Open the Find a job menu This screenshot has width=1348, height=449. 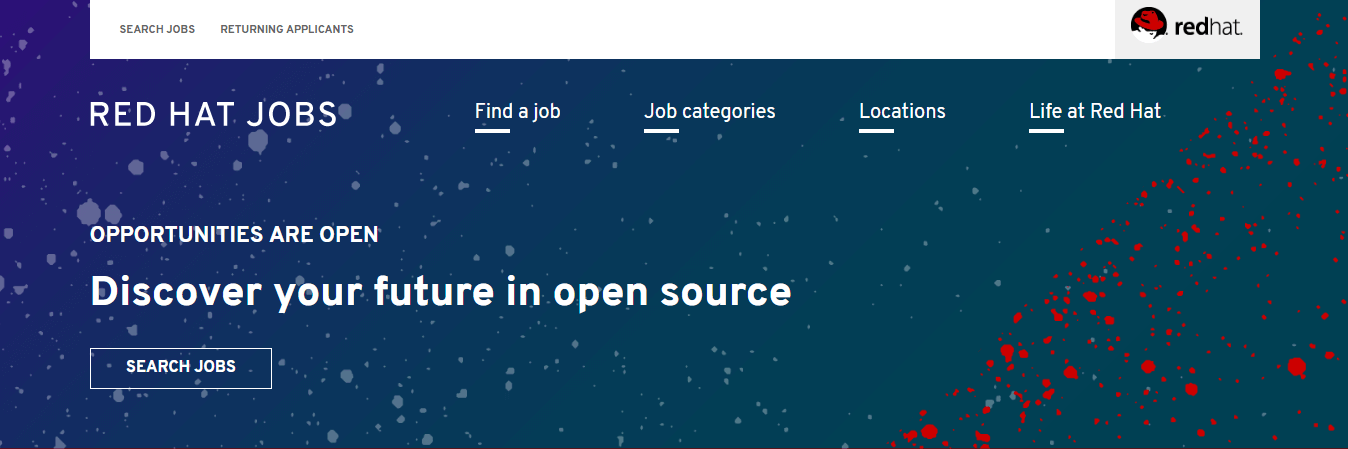[517, 111]
